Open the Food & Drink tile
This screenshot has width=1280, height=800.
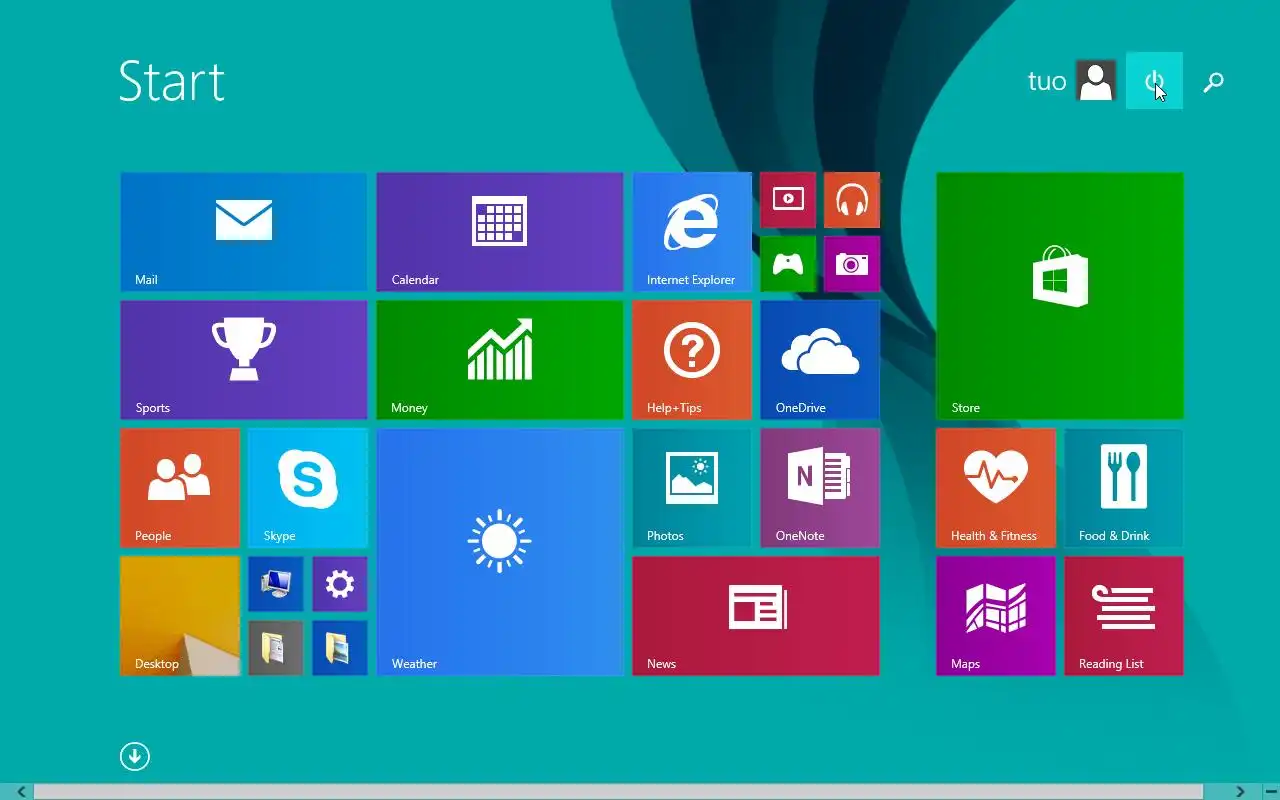pyautogui.click(x=1124, y=488)
